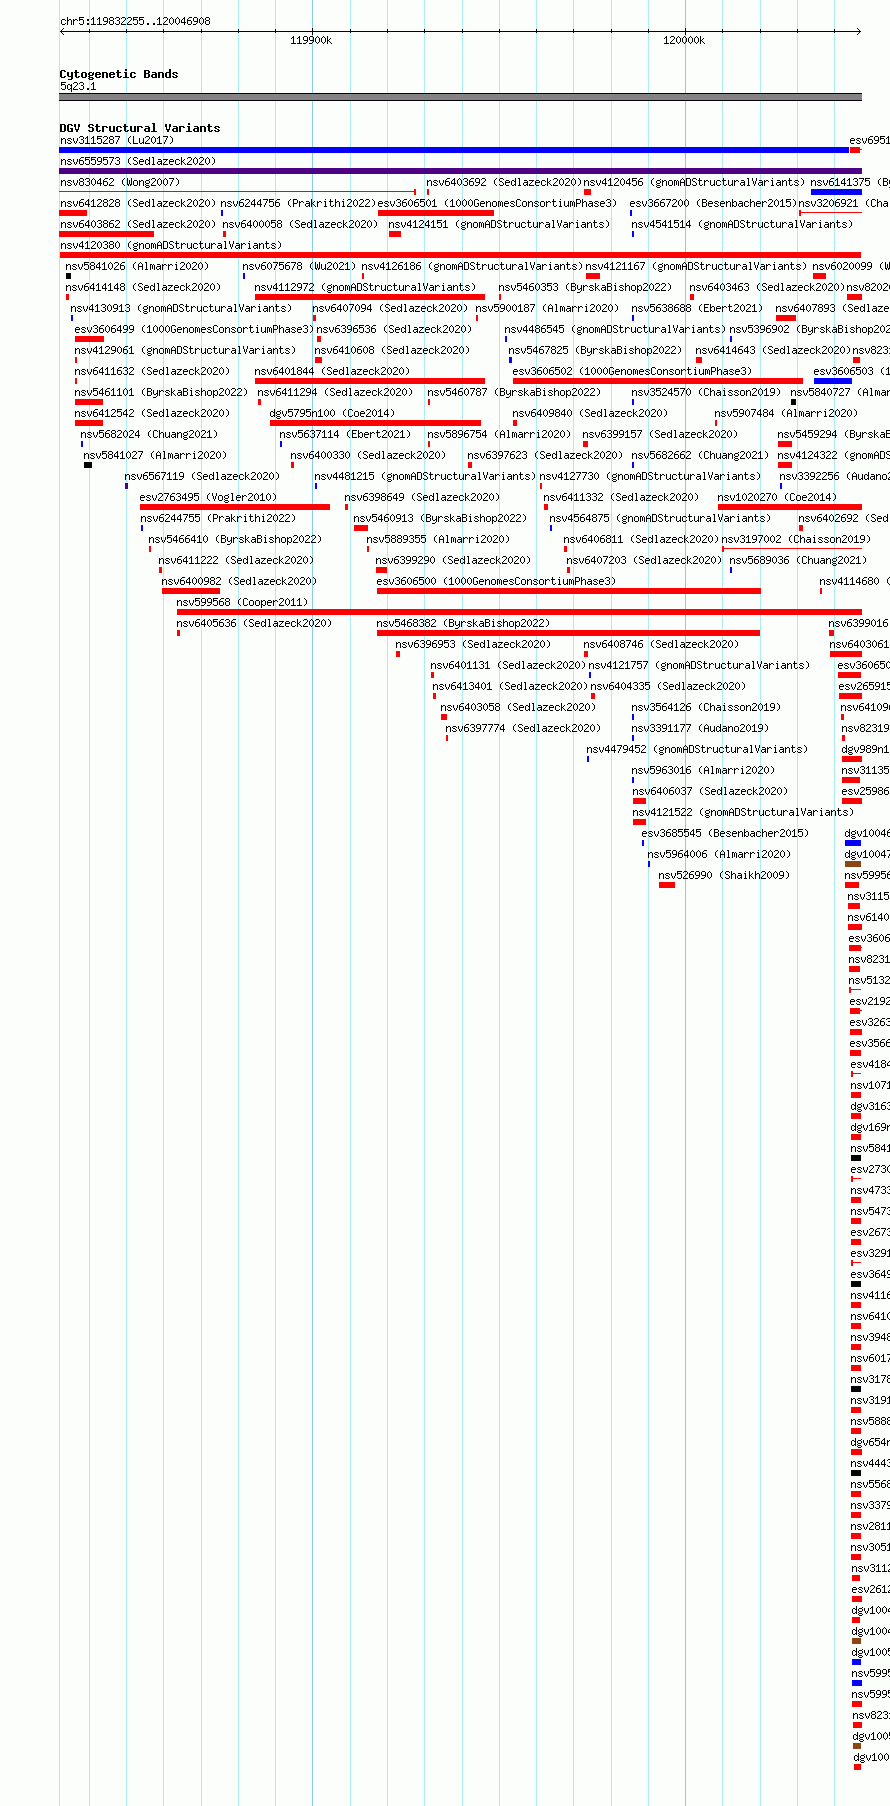Click the red bar under esv3606500
This screenshot has height=1806, width=890.
pyautogui.click(x=569, y=591)
